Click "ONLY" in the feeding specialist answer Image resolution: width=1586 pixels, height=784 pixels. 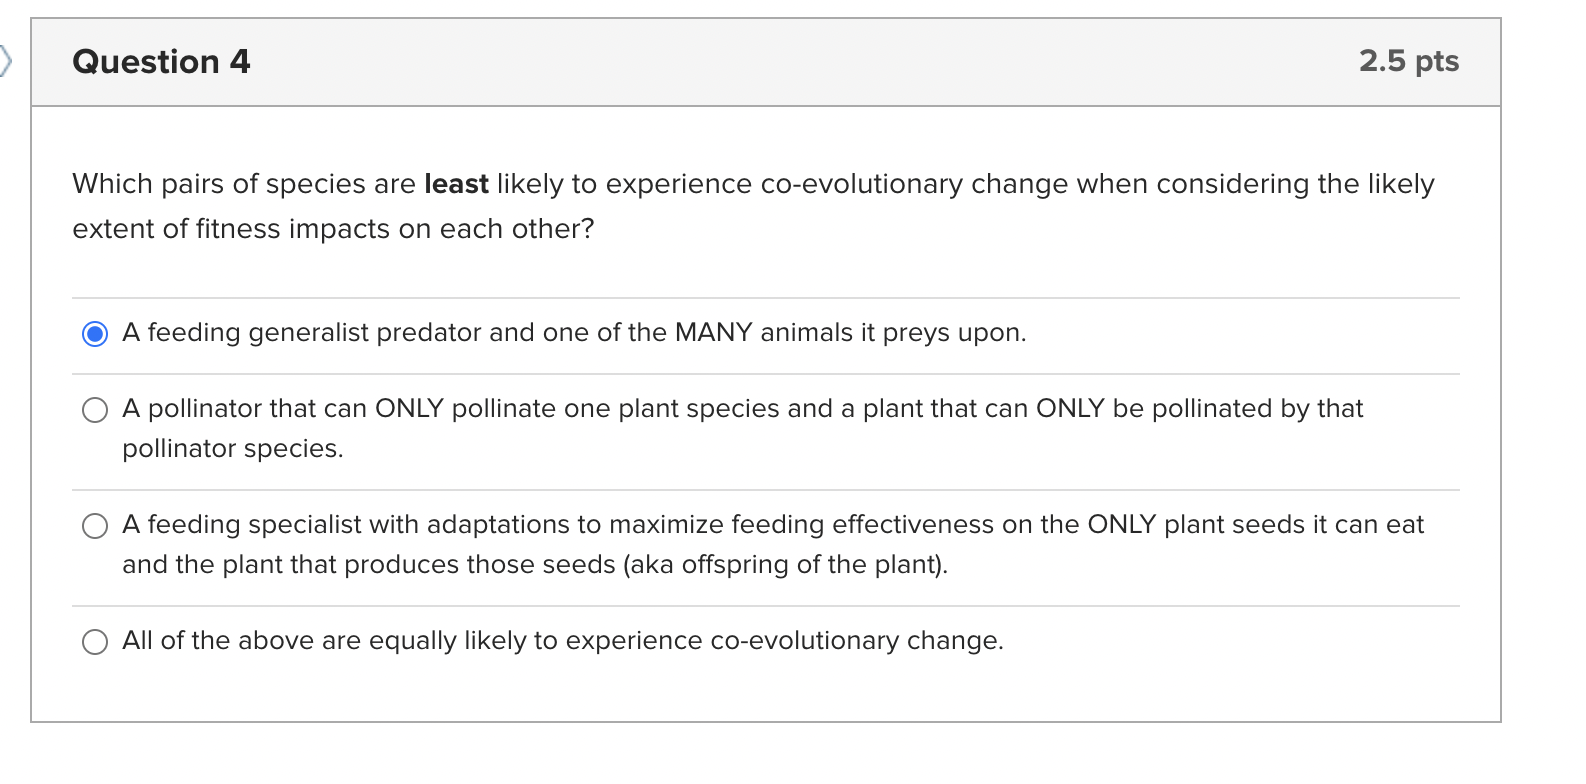(x=1121, y=525)
